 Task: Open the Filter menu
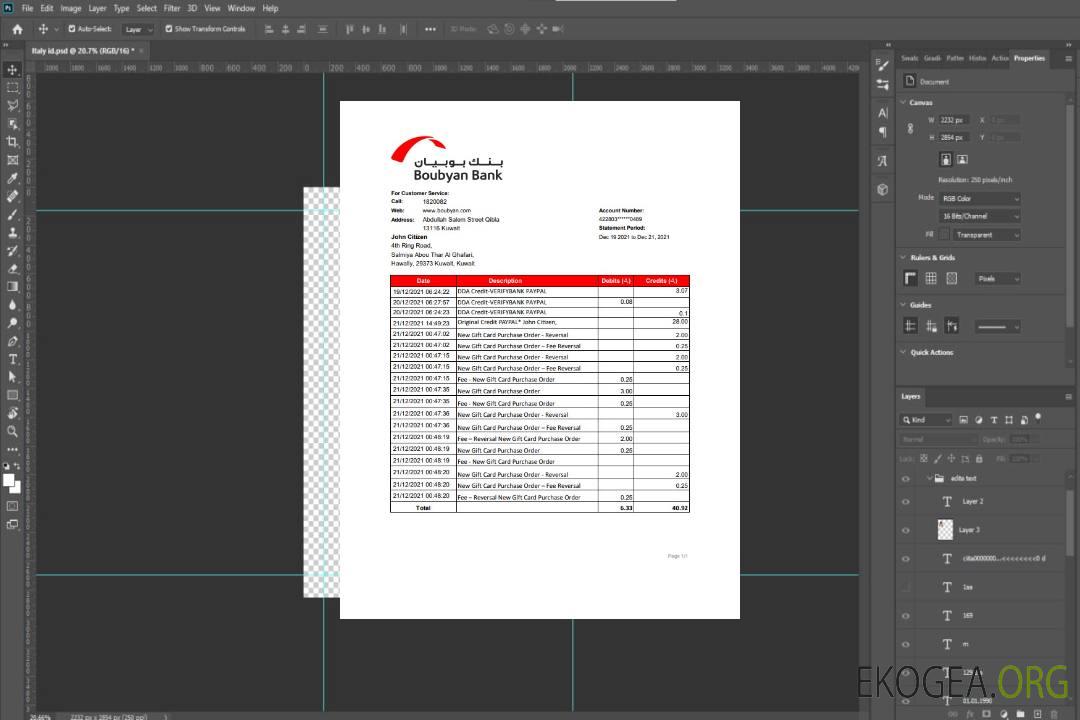pos(172,8)
